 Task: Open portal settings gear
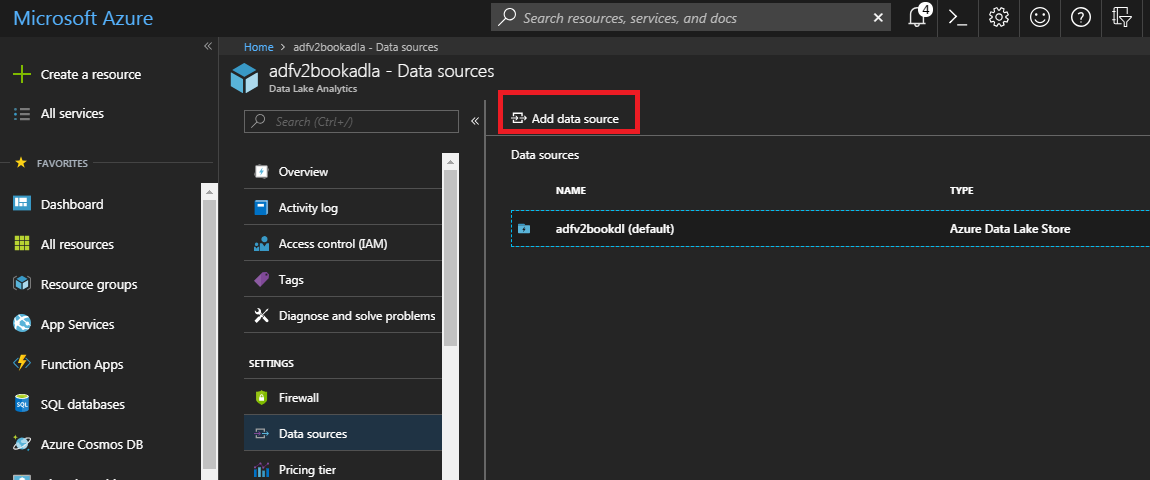(x=998, y=18)
